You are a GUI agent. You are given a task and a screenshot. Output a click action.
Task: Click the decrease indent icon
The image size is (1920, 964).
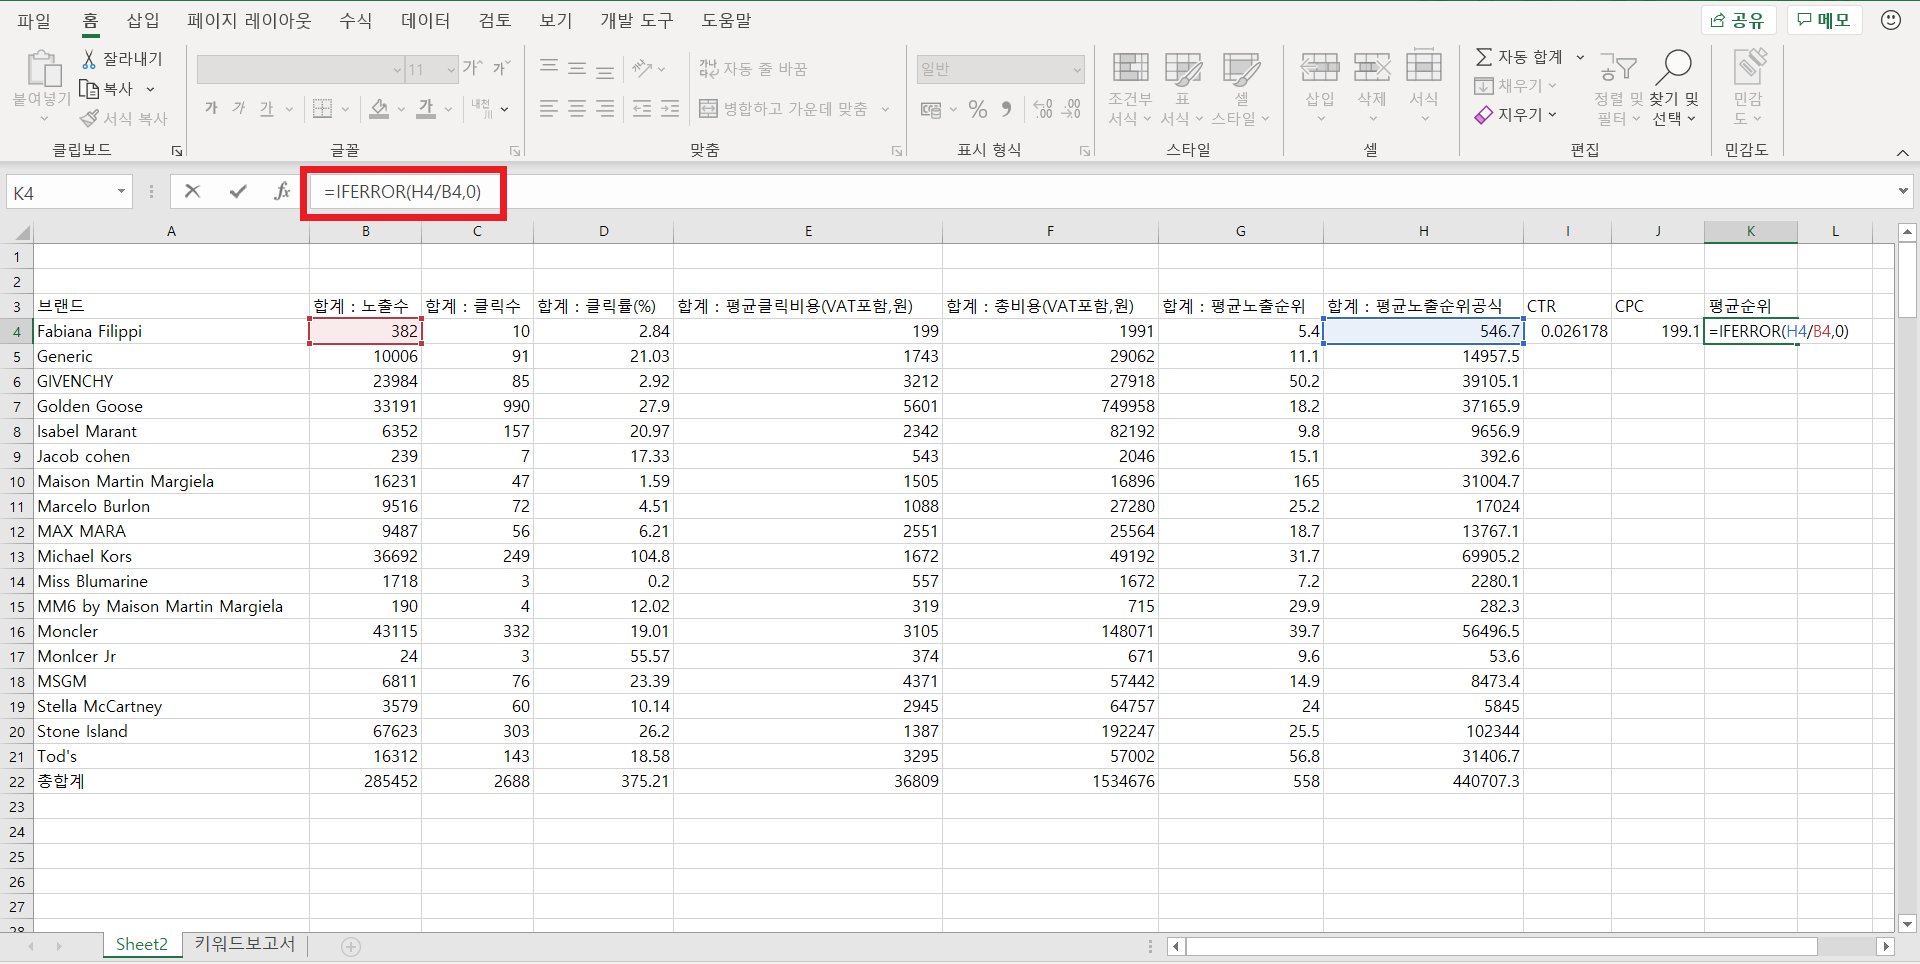point(642,108)
